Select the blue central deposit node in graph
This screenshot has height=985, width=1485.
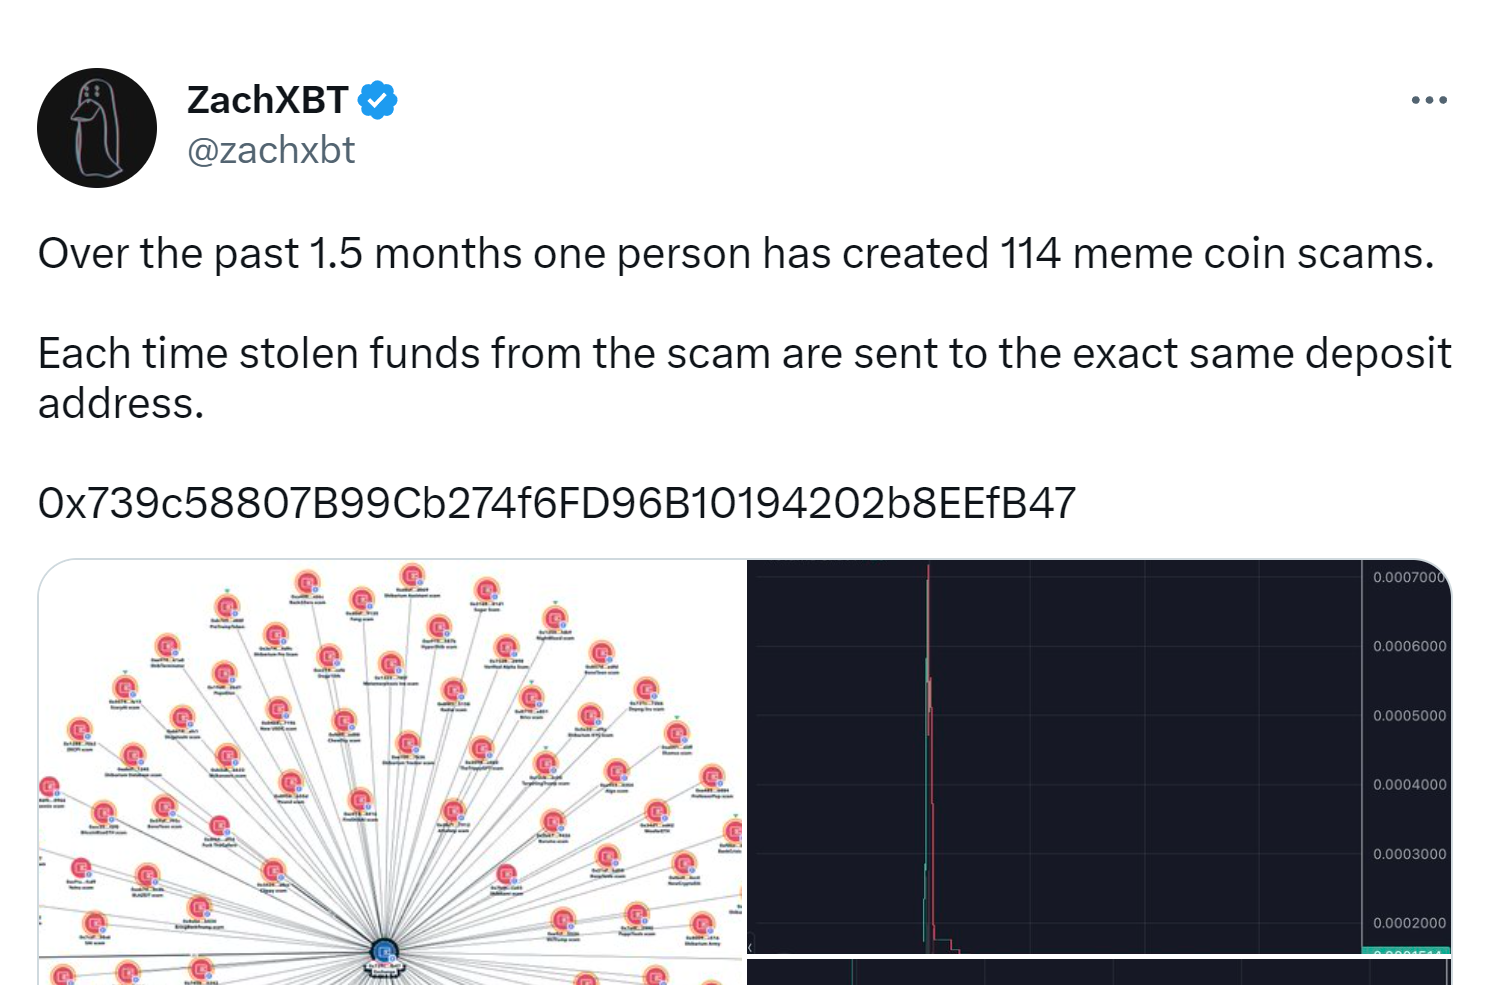[385, 953]
